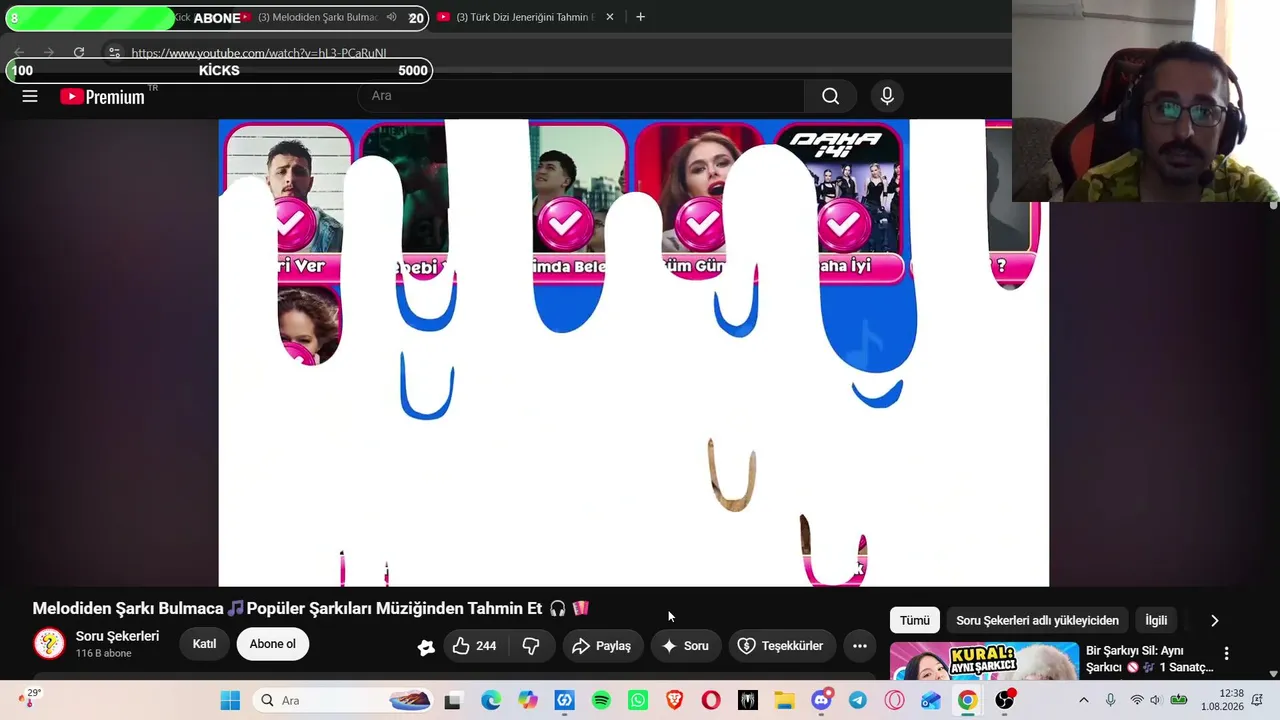Open the weather widget showing 29°
Image resolution: width=1280 pixels, height=720 pixels.
(30, 698)
